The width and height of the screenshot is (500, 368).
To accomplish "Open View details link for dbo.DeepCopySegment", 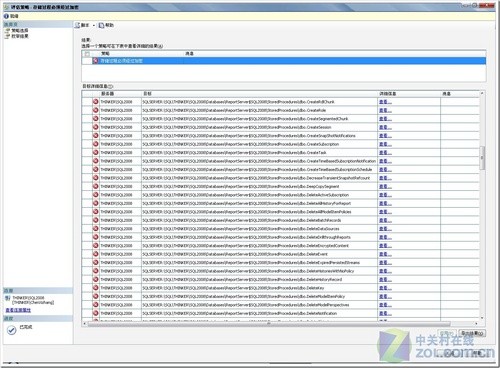I will (x=385, y=186).
